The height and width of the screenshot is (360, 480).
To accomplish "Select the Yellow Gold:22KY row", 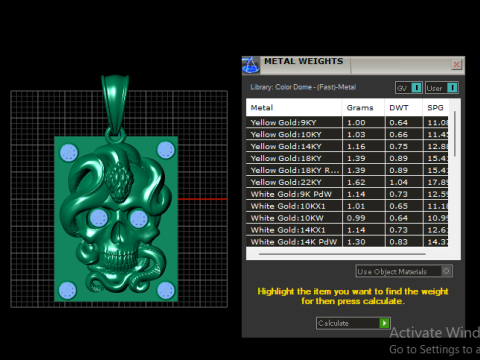I will click(x=347, y=182).
